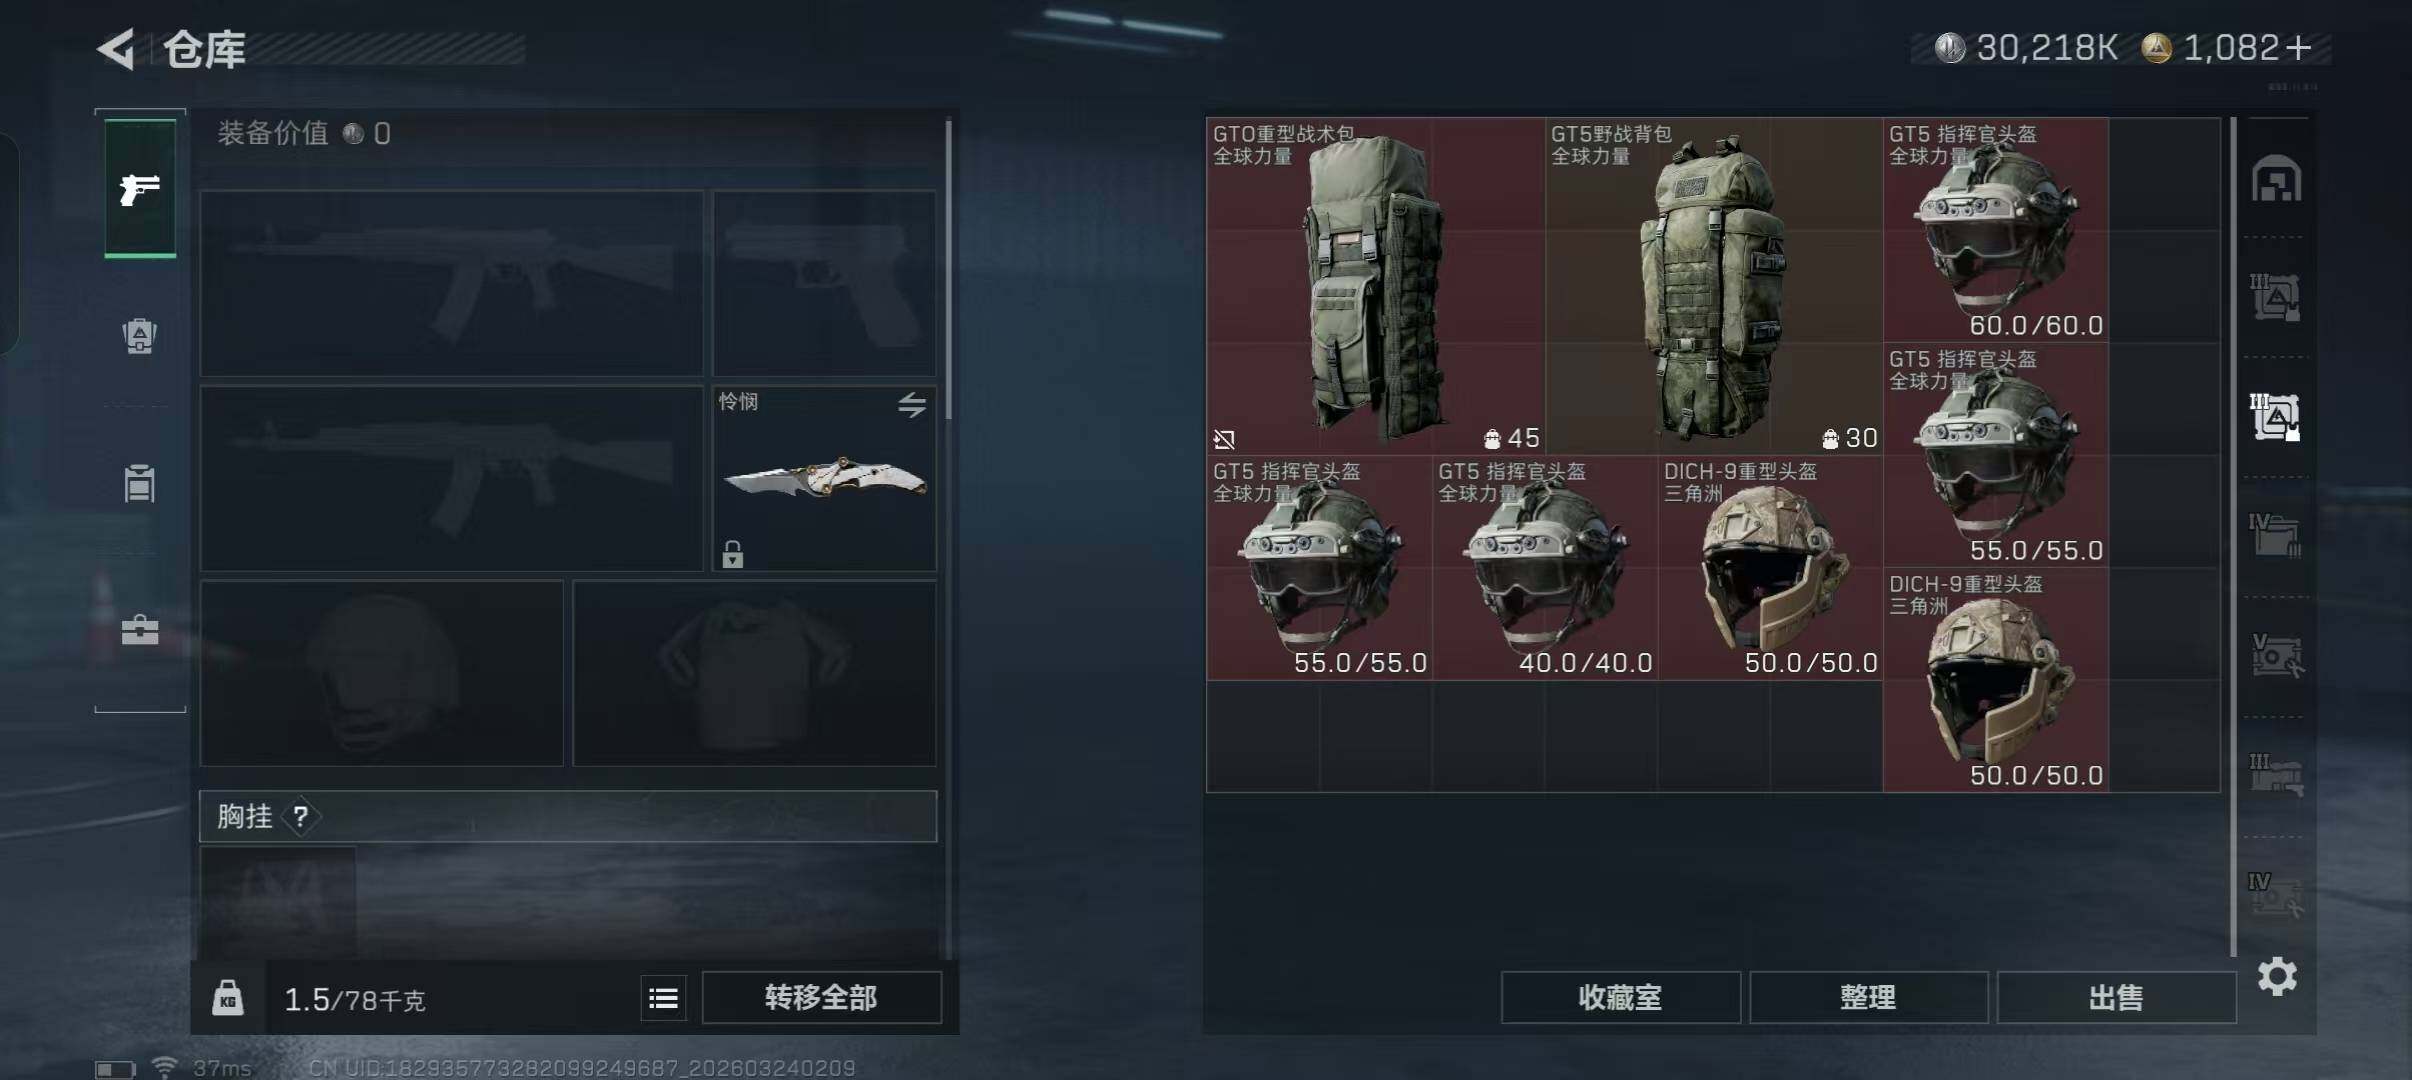Click the 出售 sell button
Viewport: 2412px width, 1080px height.
pos(2116,997)
